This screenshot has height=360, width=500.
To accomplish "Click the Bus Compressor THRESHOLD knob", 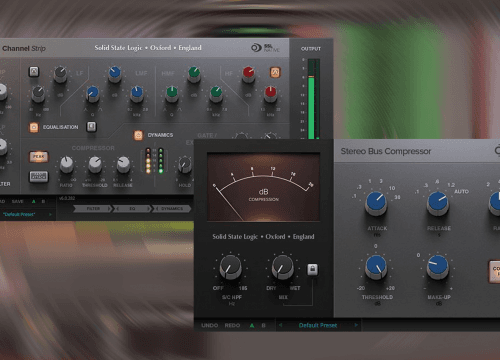I will (x=376, y=267).
